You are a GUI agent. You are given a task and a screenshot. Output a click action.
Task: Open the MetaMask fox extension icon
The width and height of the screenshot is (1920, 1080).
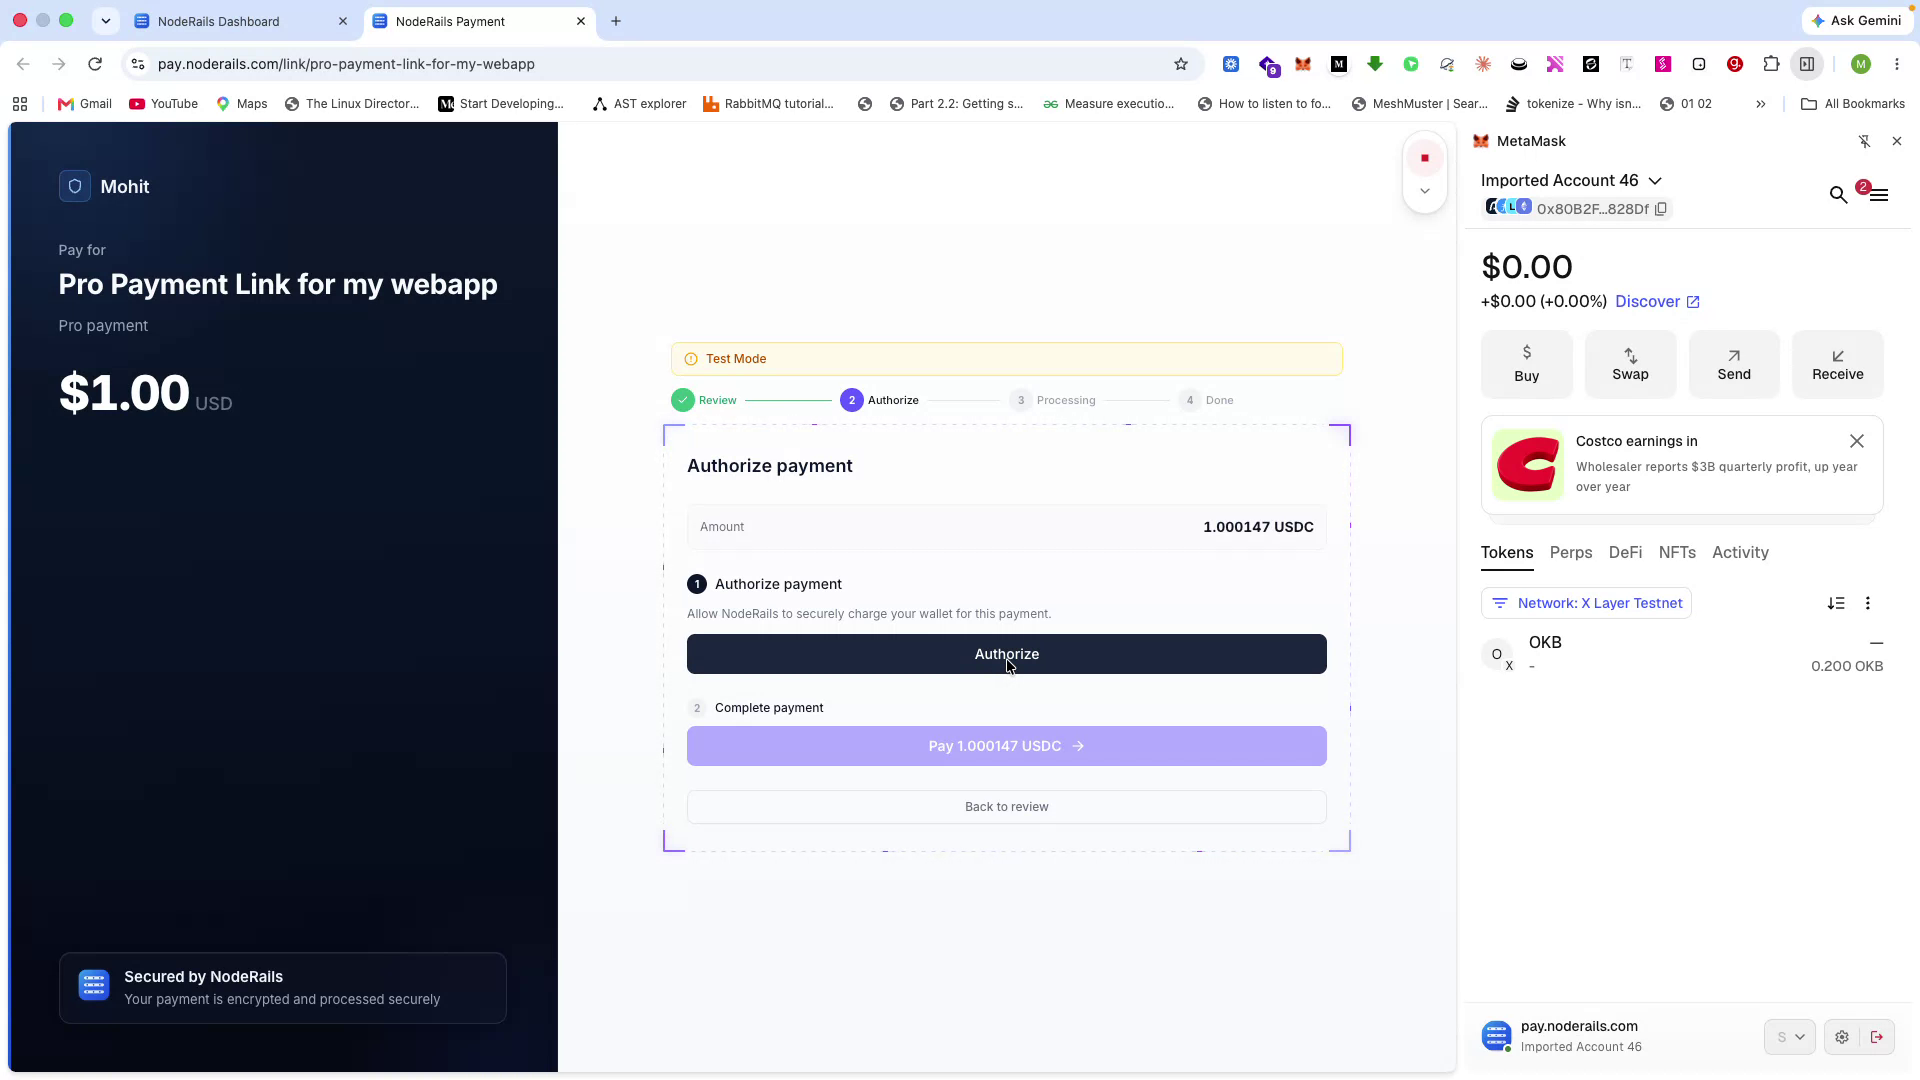(1303, 64)
